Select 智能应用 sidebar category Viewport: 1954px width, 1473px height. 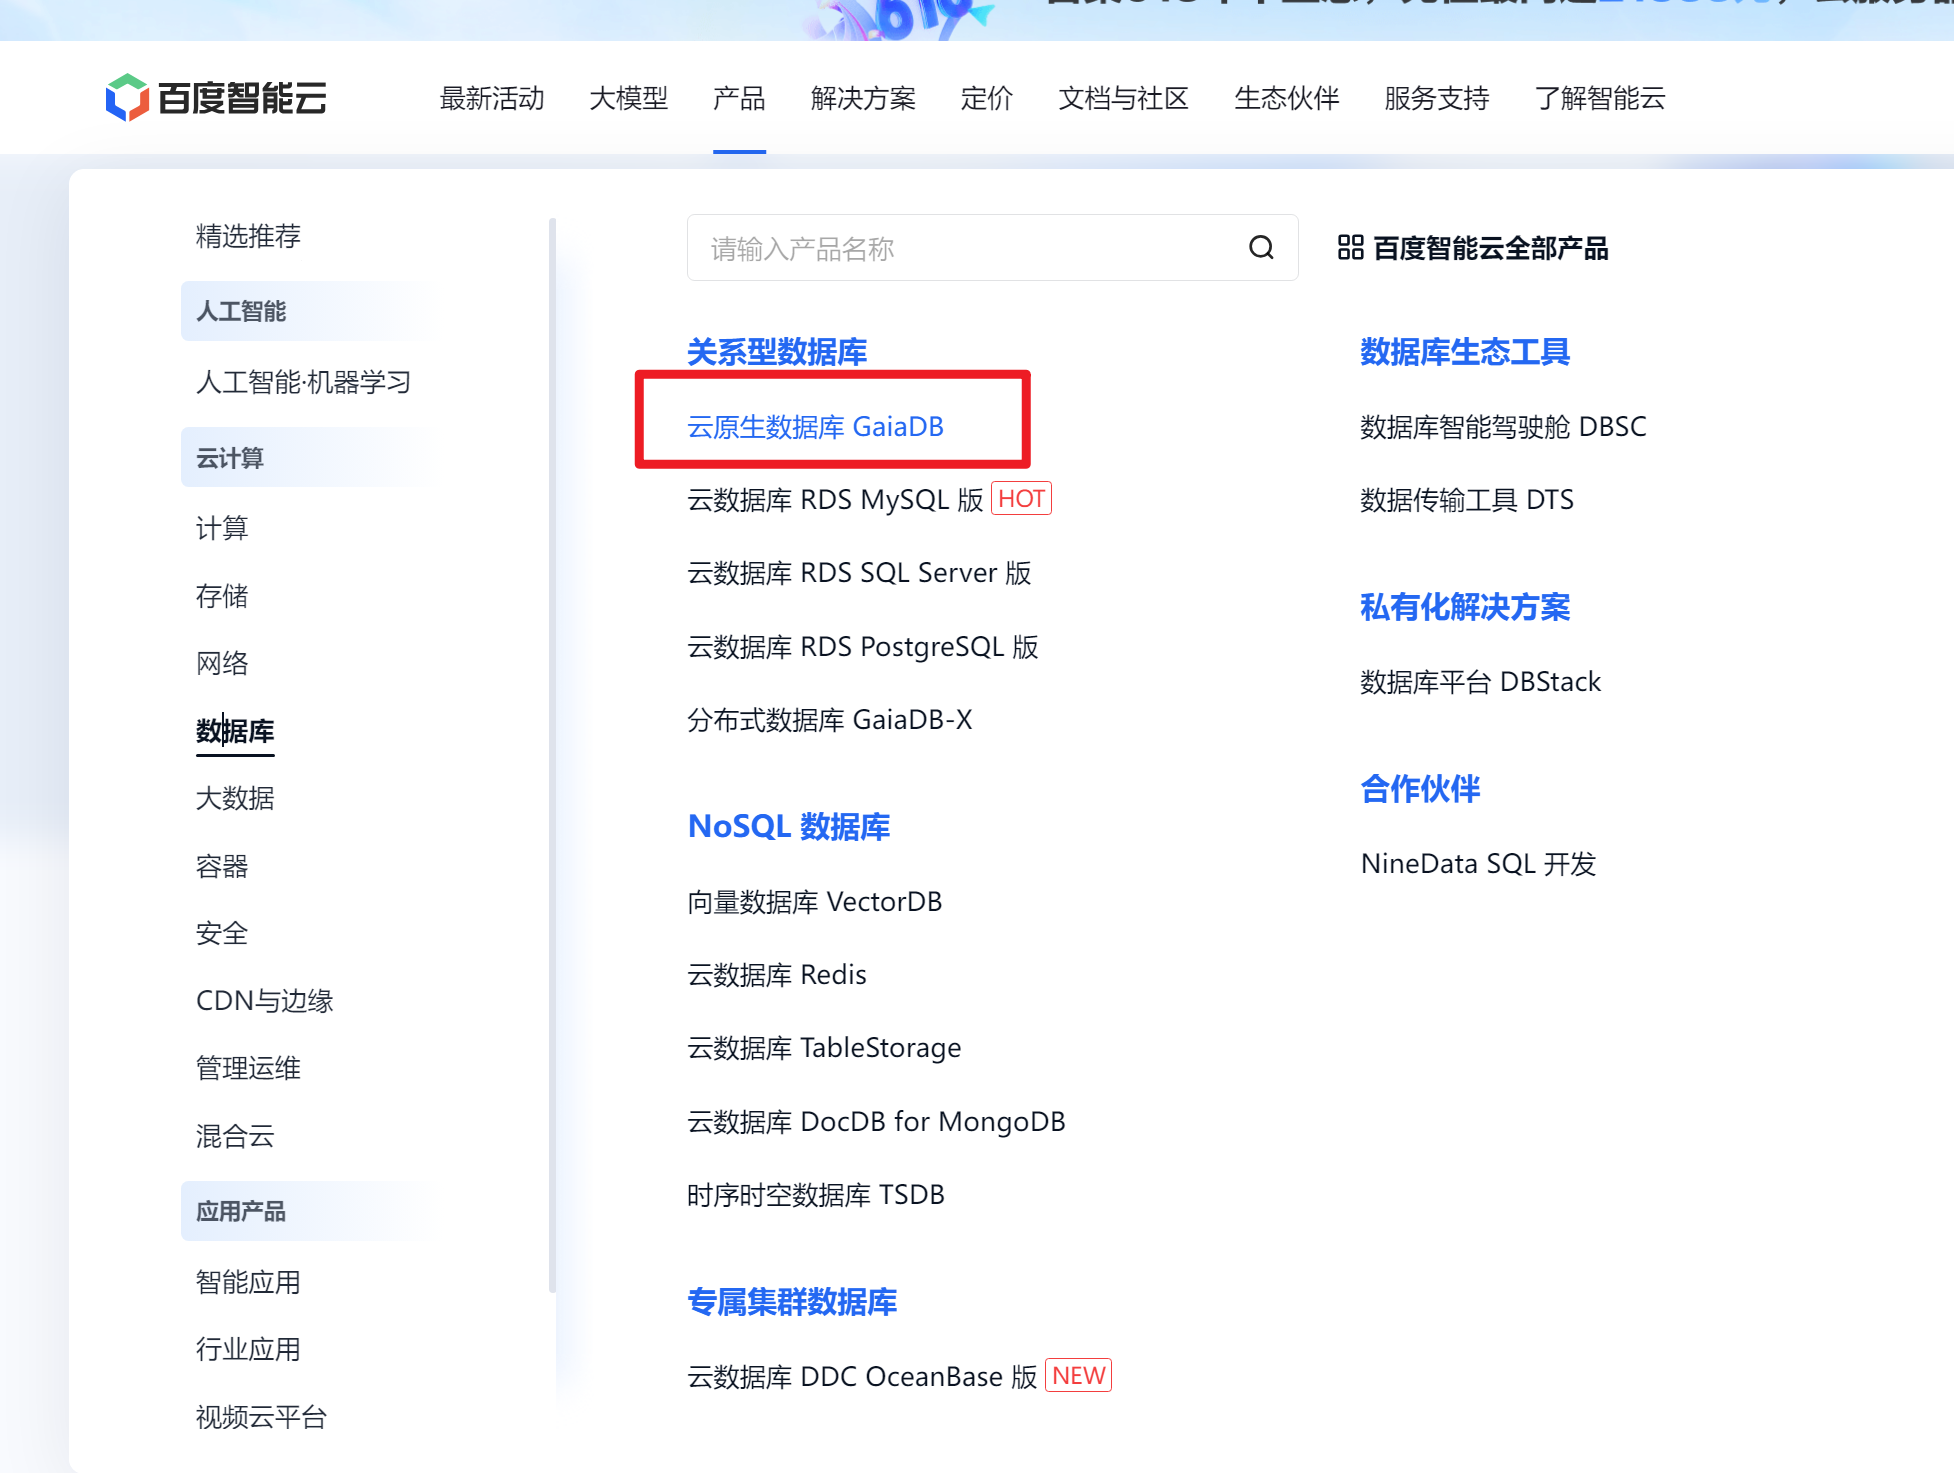[248, 1282]
